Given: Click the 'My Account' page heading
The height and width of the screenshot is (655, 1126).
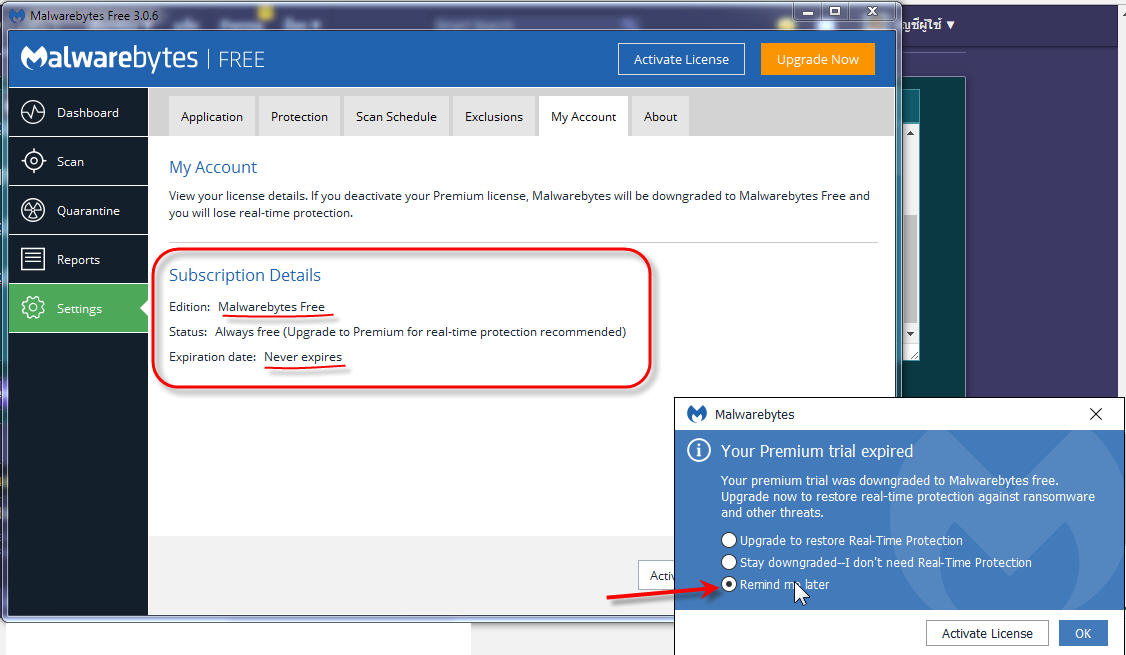Looking at the screenshot, I should (213, 167).
